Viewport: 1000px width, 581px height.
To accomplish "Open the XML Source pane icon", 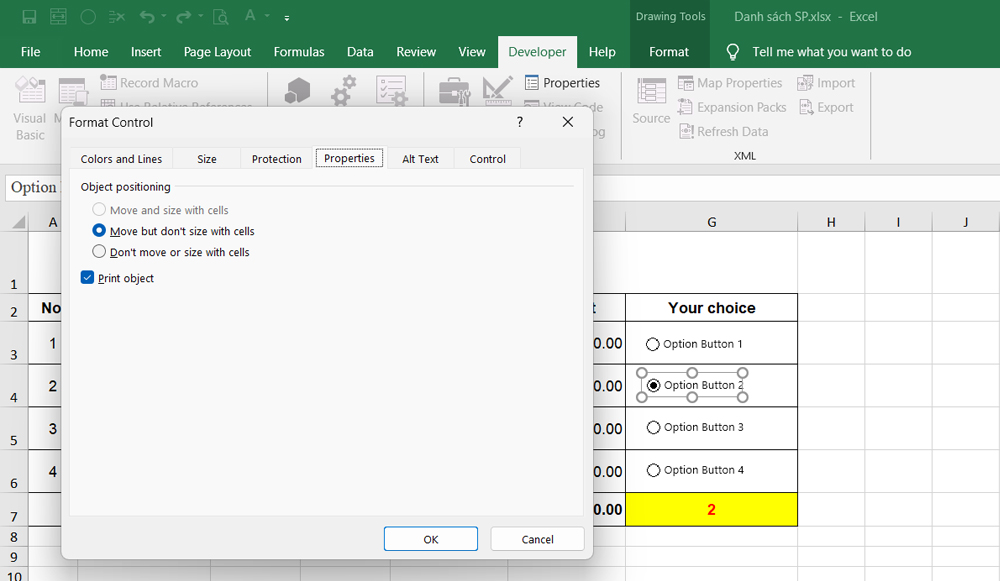I will [651, 91].
